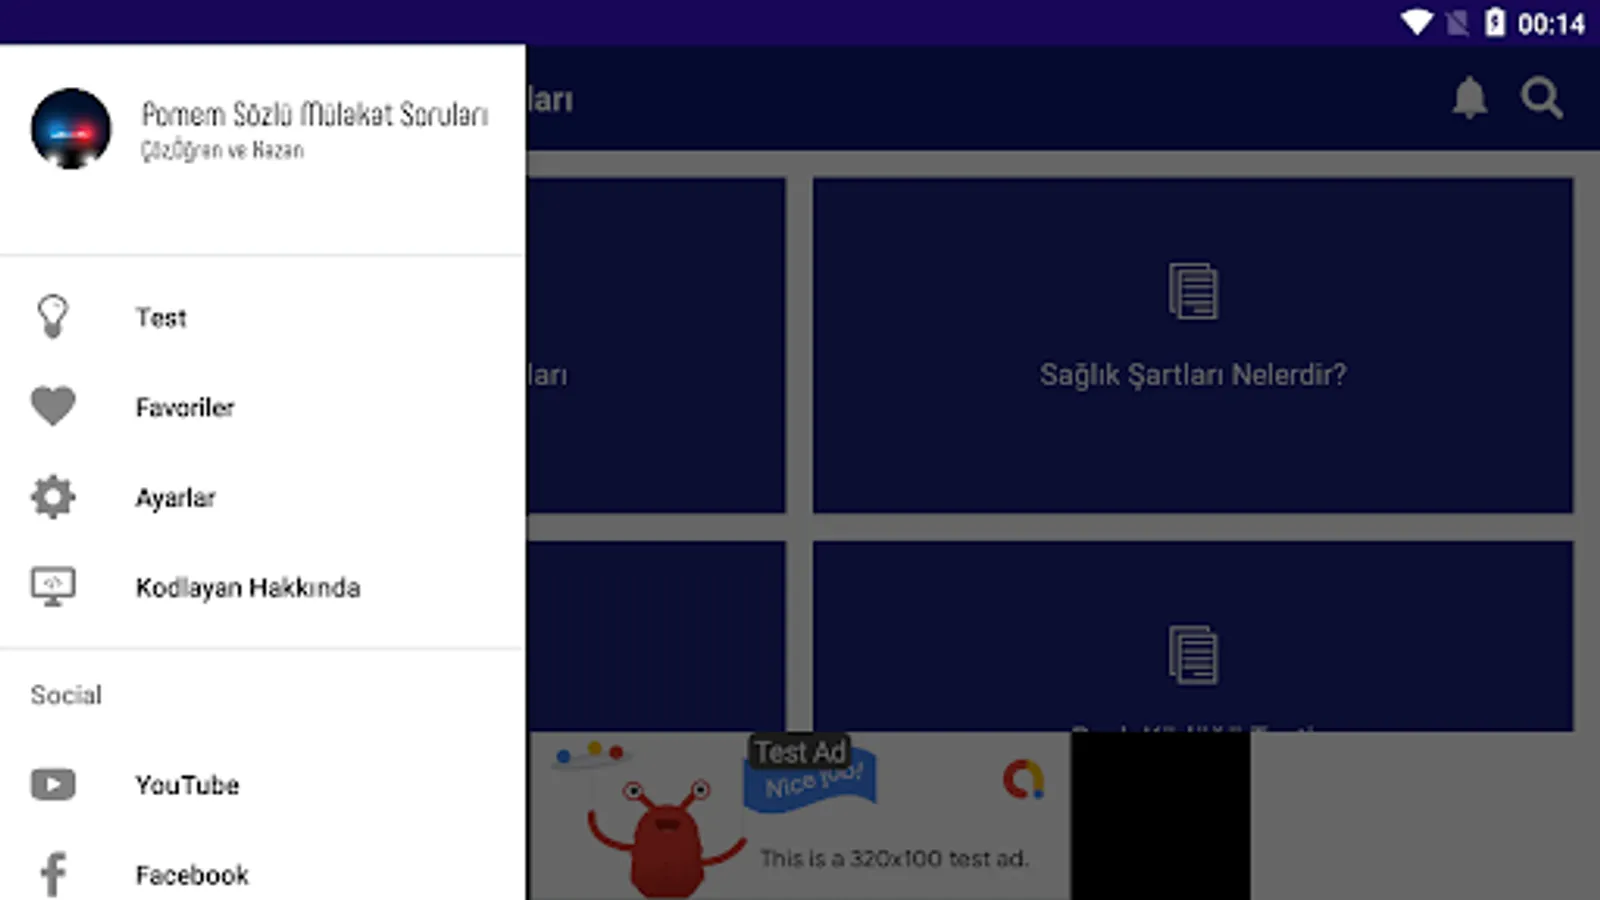
Task: Click the AdMob logo in the ad banner
Action: 1023,779
